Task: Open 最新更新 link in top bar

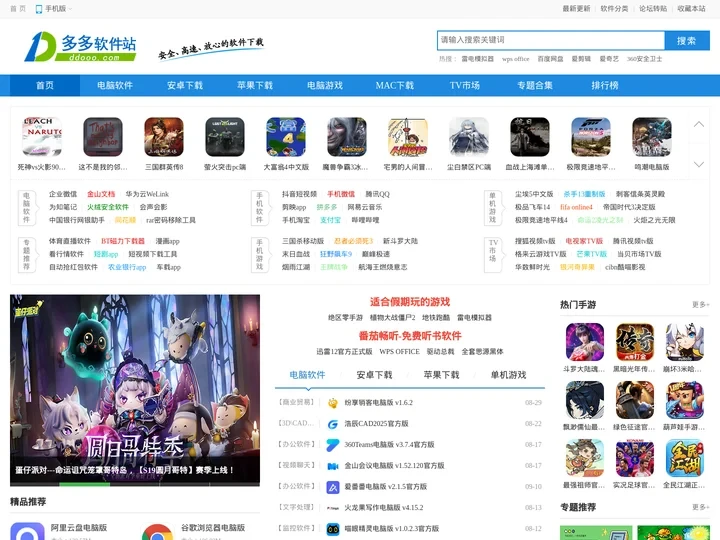Action: click(577, 9)
